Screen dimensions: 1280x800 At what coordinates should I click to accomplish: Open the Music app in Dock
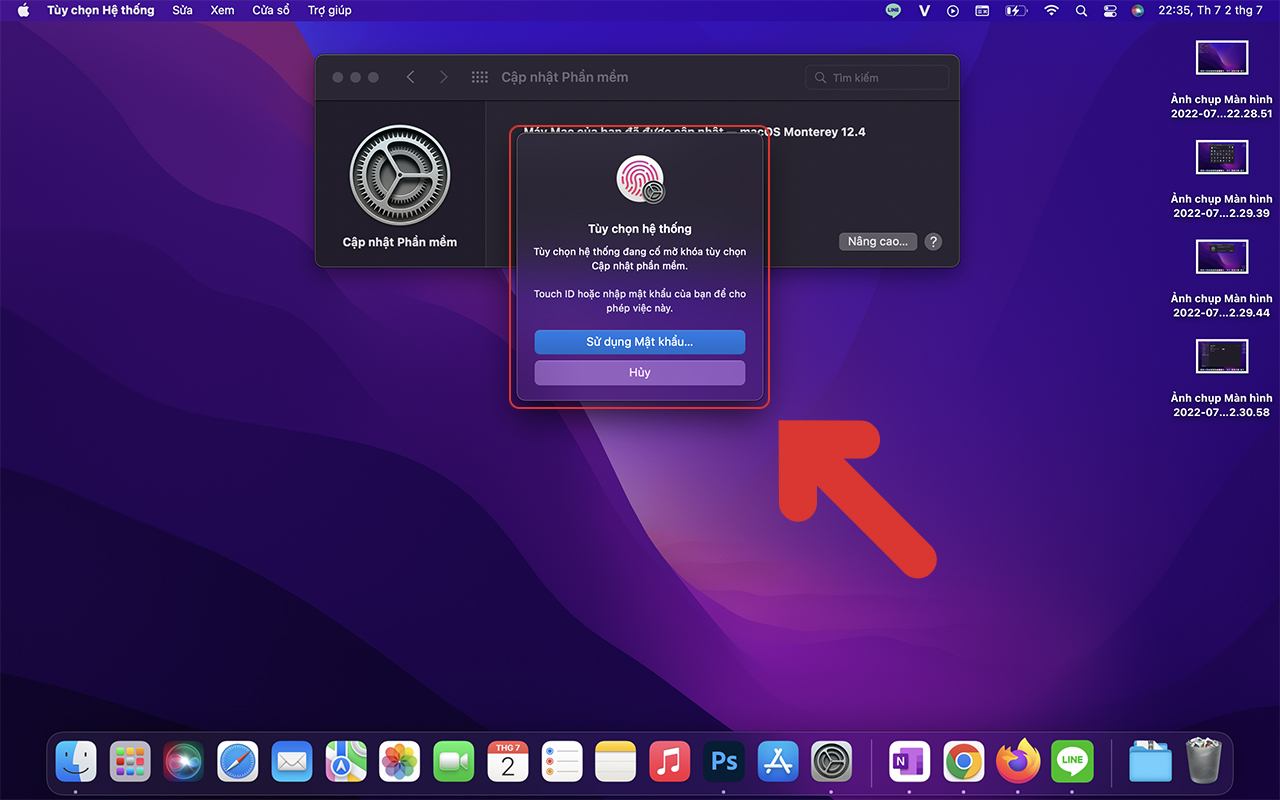[670, 762]
